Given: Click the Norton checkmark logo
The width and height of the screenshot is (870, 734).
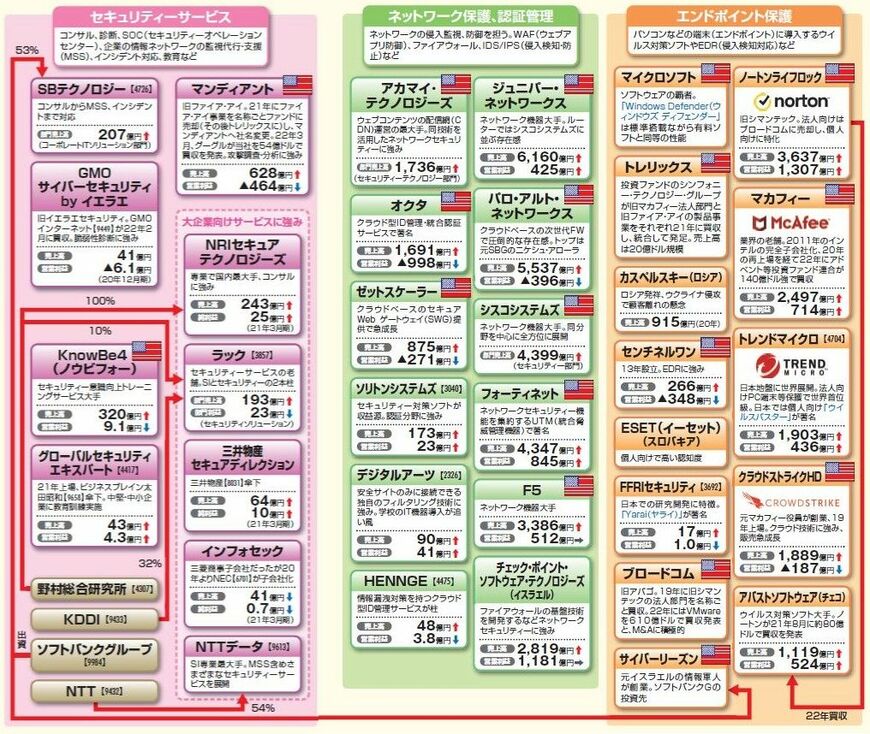Looking at the screenshot, I should (792, 101).
